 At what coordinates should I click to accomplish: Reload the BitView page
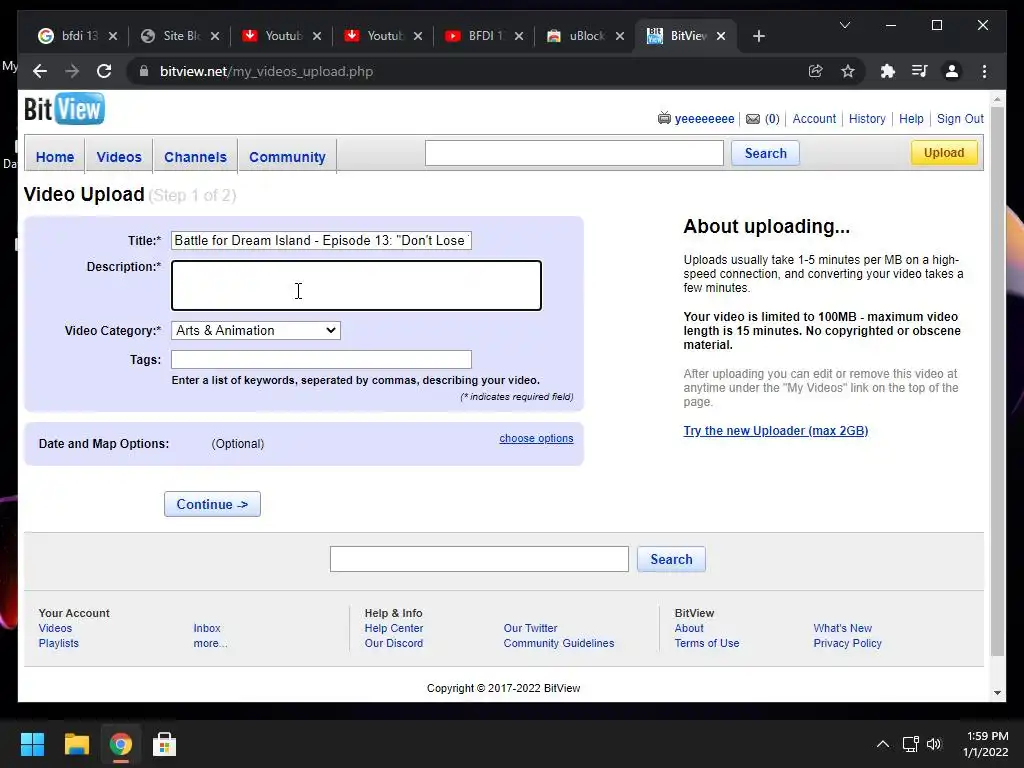pyautogui.click(x=104, y=71)
